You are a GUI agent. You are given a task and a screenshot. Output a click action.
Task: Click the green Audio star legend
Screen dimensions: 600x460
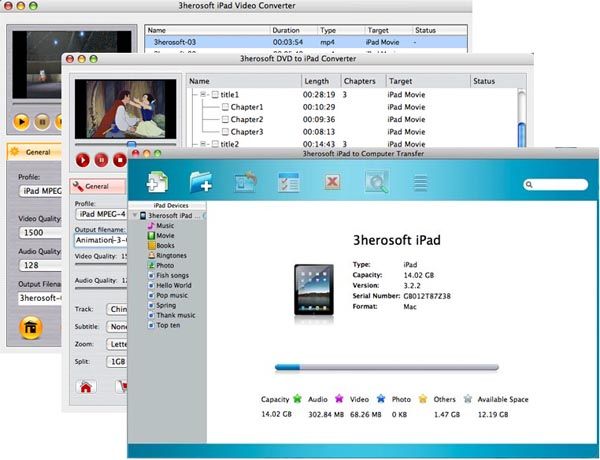click(x=297, y=399)
